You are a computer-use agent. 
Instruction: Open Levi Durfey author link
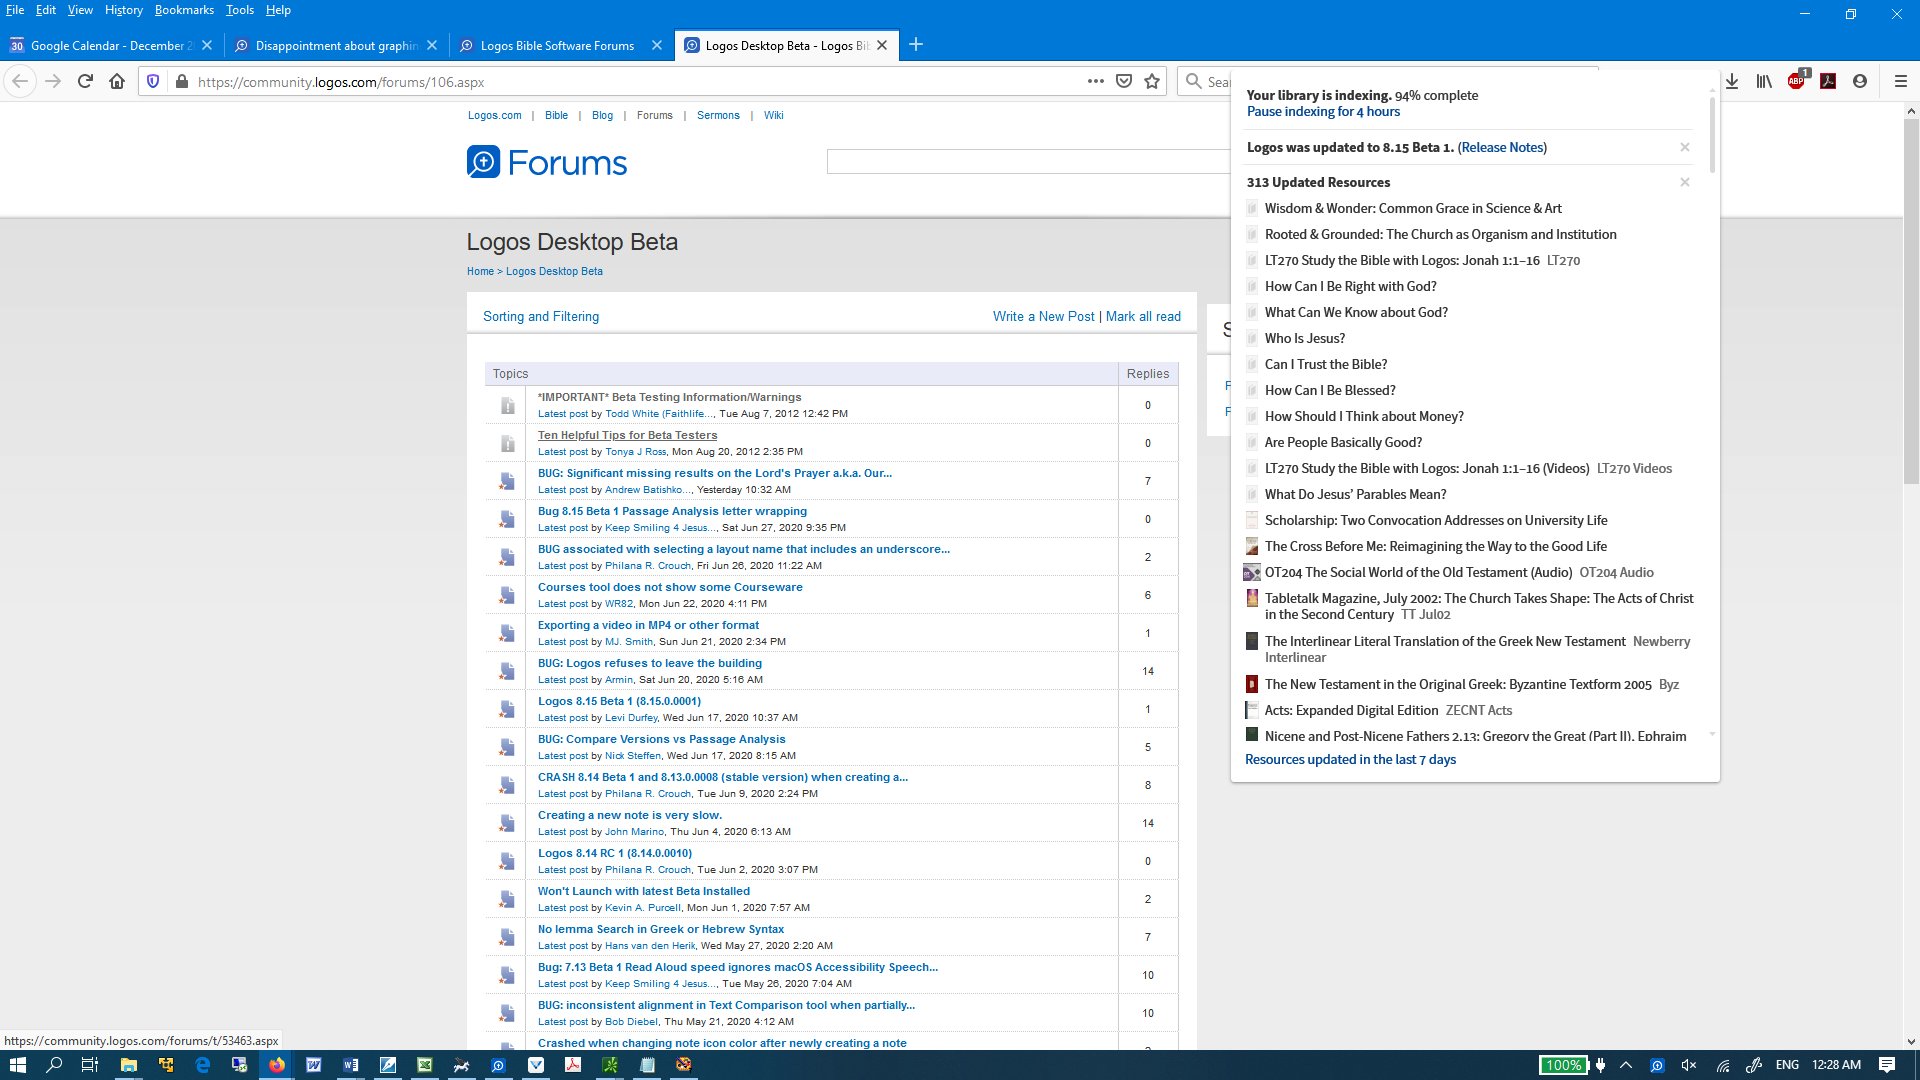pos(631,718)
